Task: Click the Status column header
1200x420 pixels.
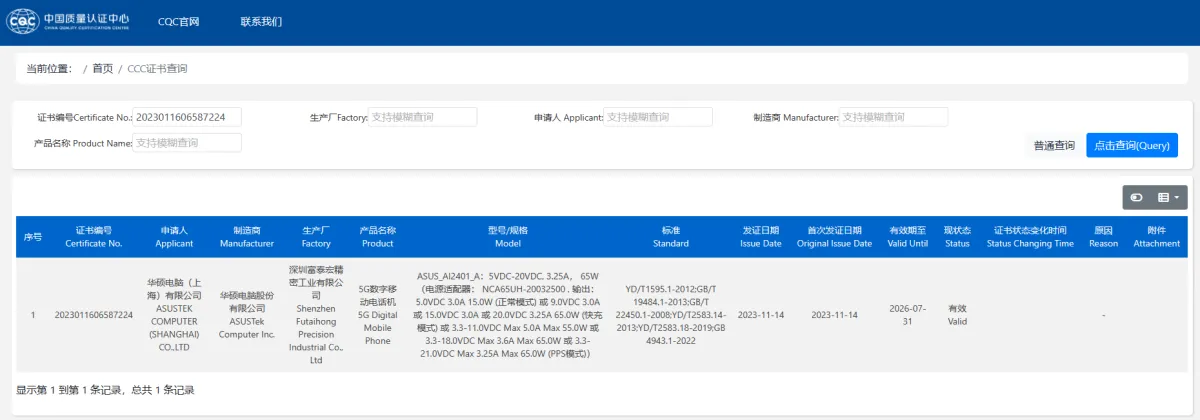Action: pyautogui.click(x=957, y=237)
